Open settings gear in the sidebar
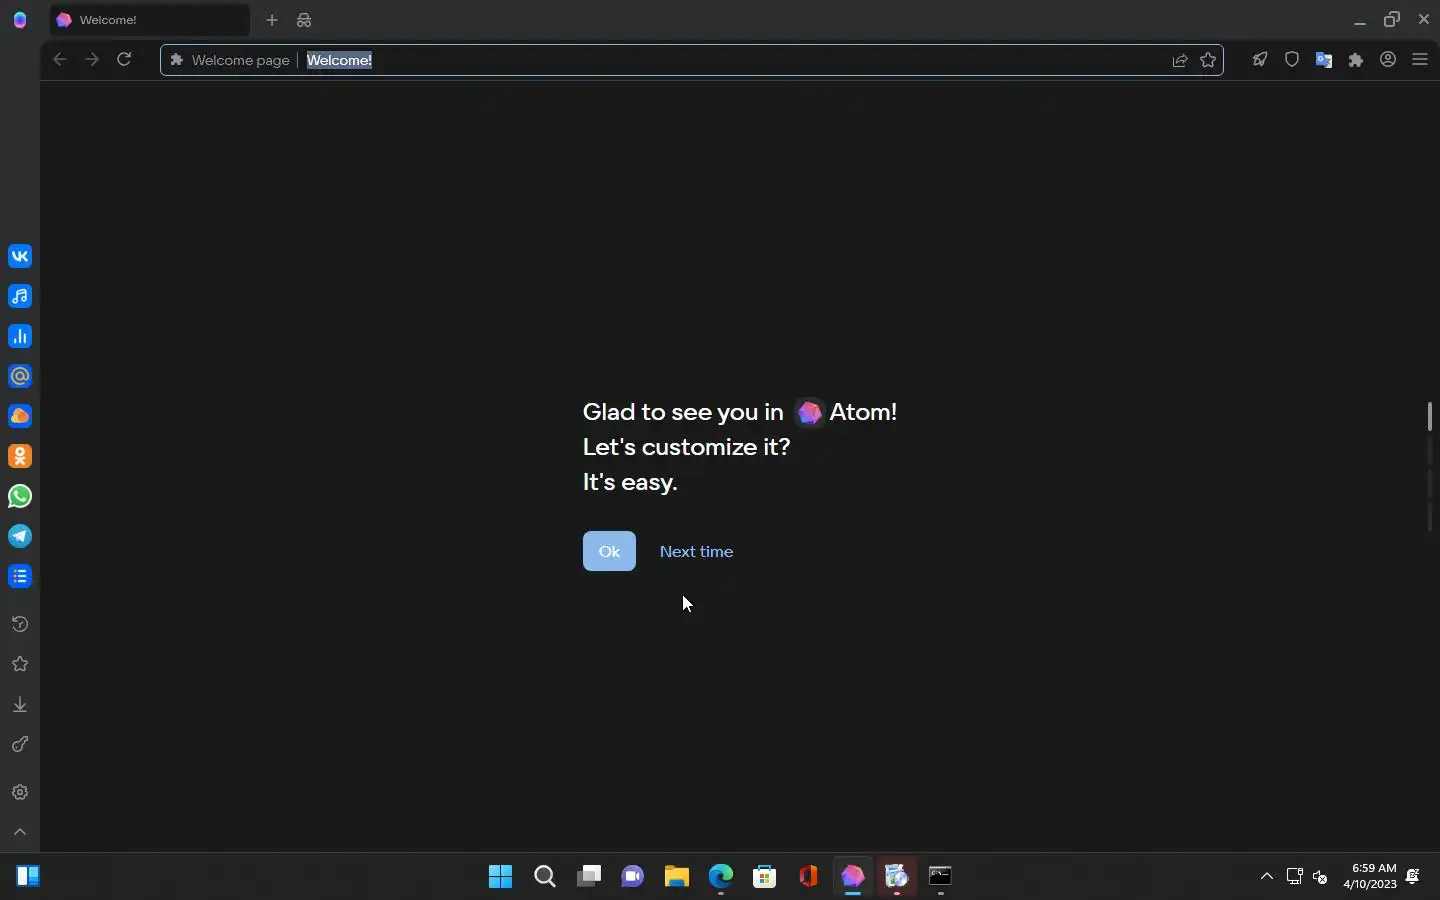The image size is (1440, 900). pyautogui.click(x=20, y=793)
